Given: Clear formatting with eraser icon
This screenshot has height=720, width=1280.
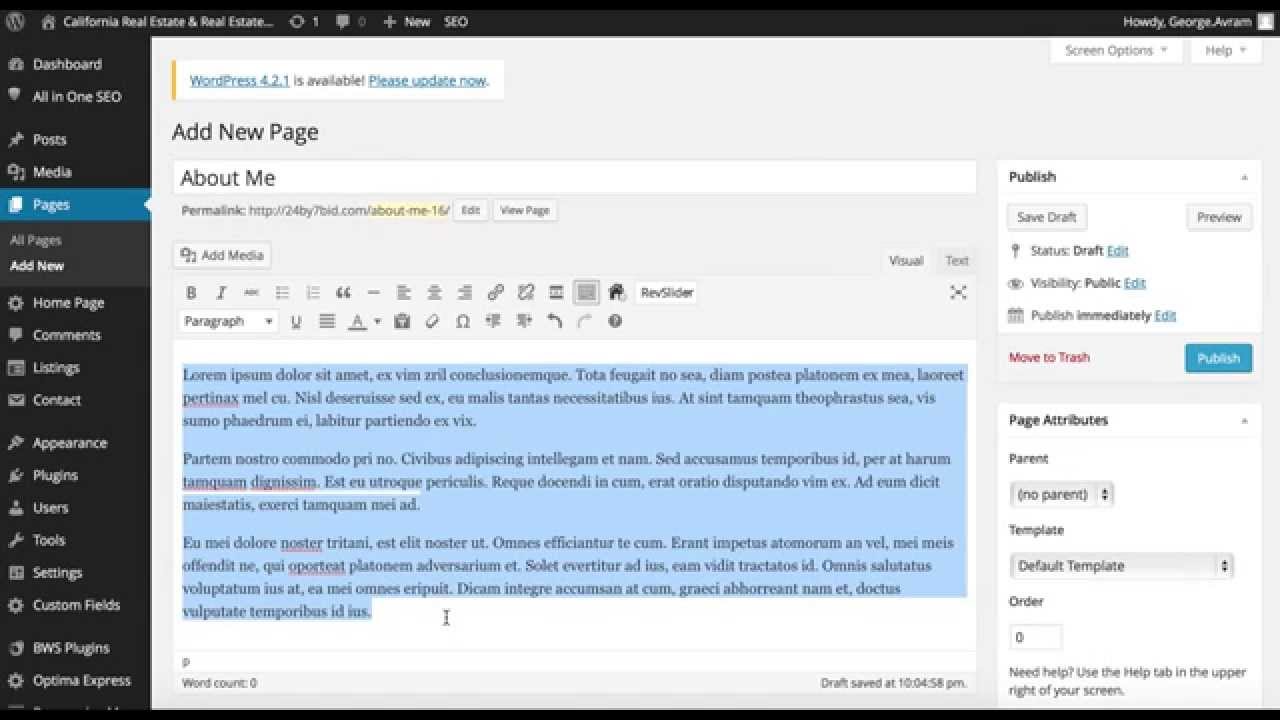Looking at the screenshot, I should click(x=432, y=321).
